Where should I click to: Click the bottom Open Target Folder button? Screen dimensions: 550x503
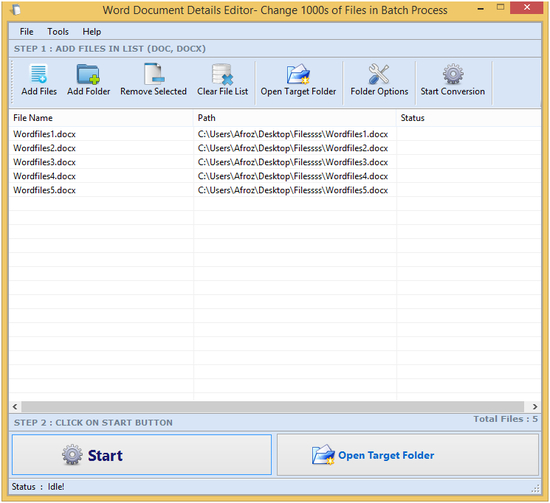tap(408, 455)
